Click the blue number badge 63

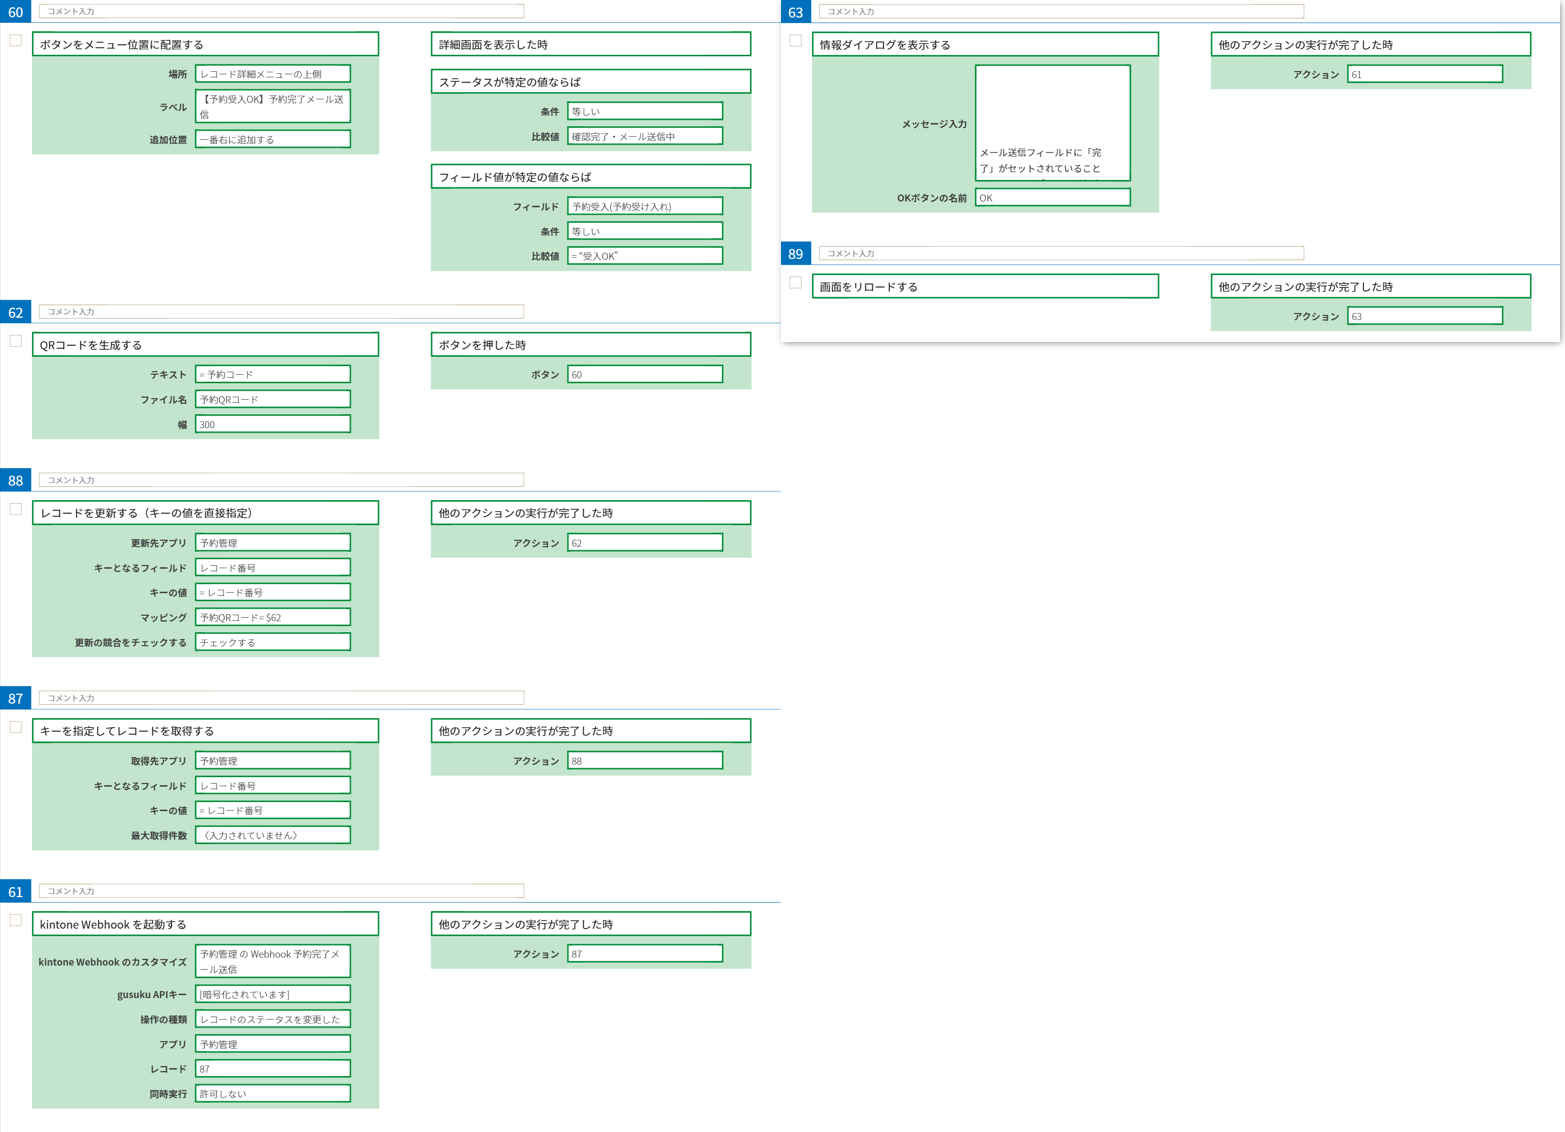pyautogui.click(x=796, y=12)
